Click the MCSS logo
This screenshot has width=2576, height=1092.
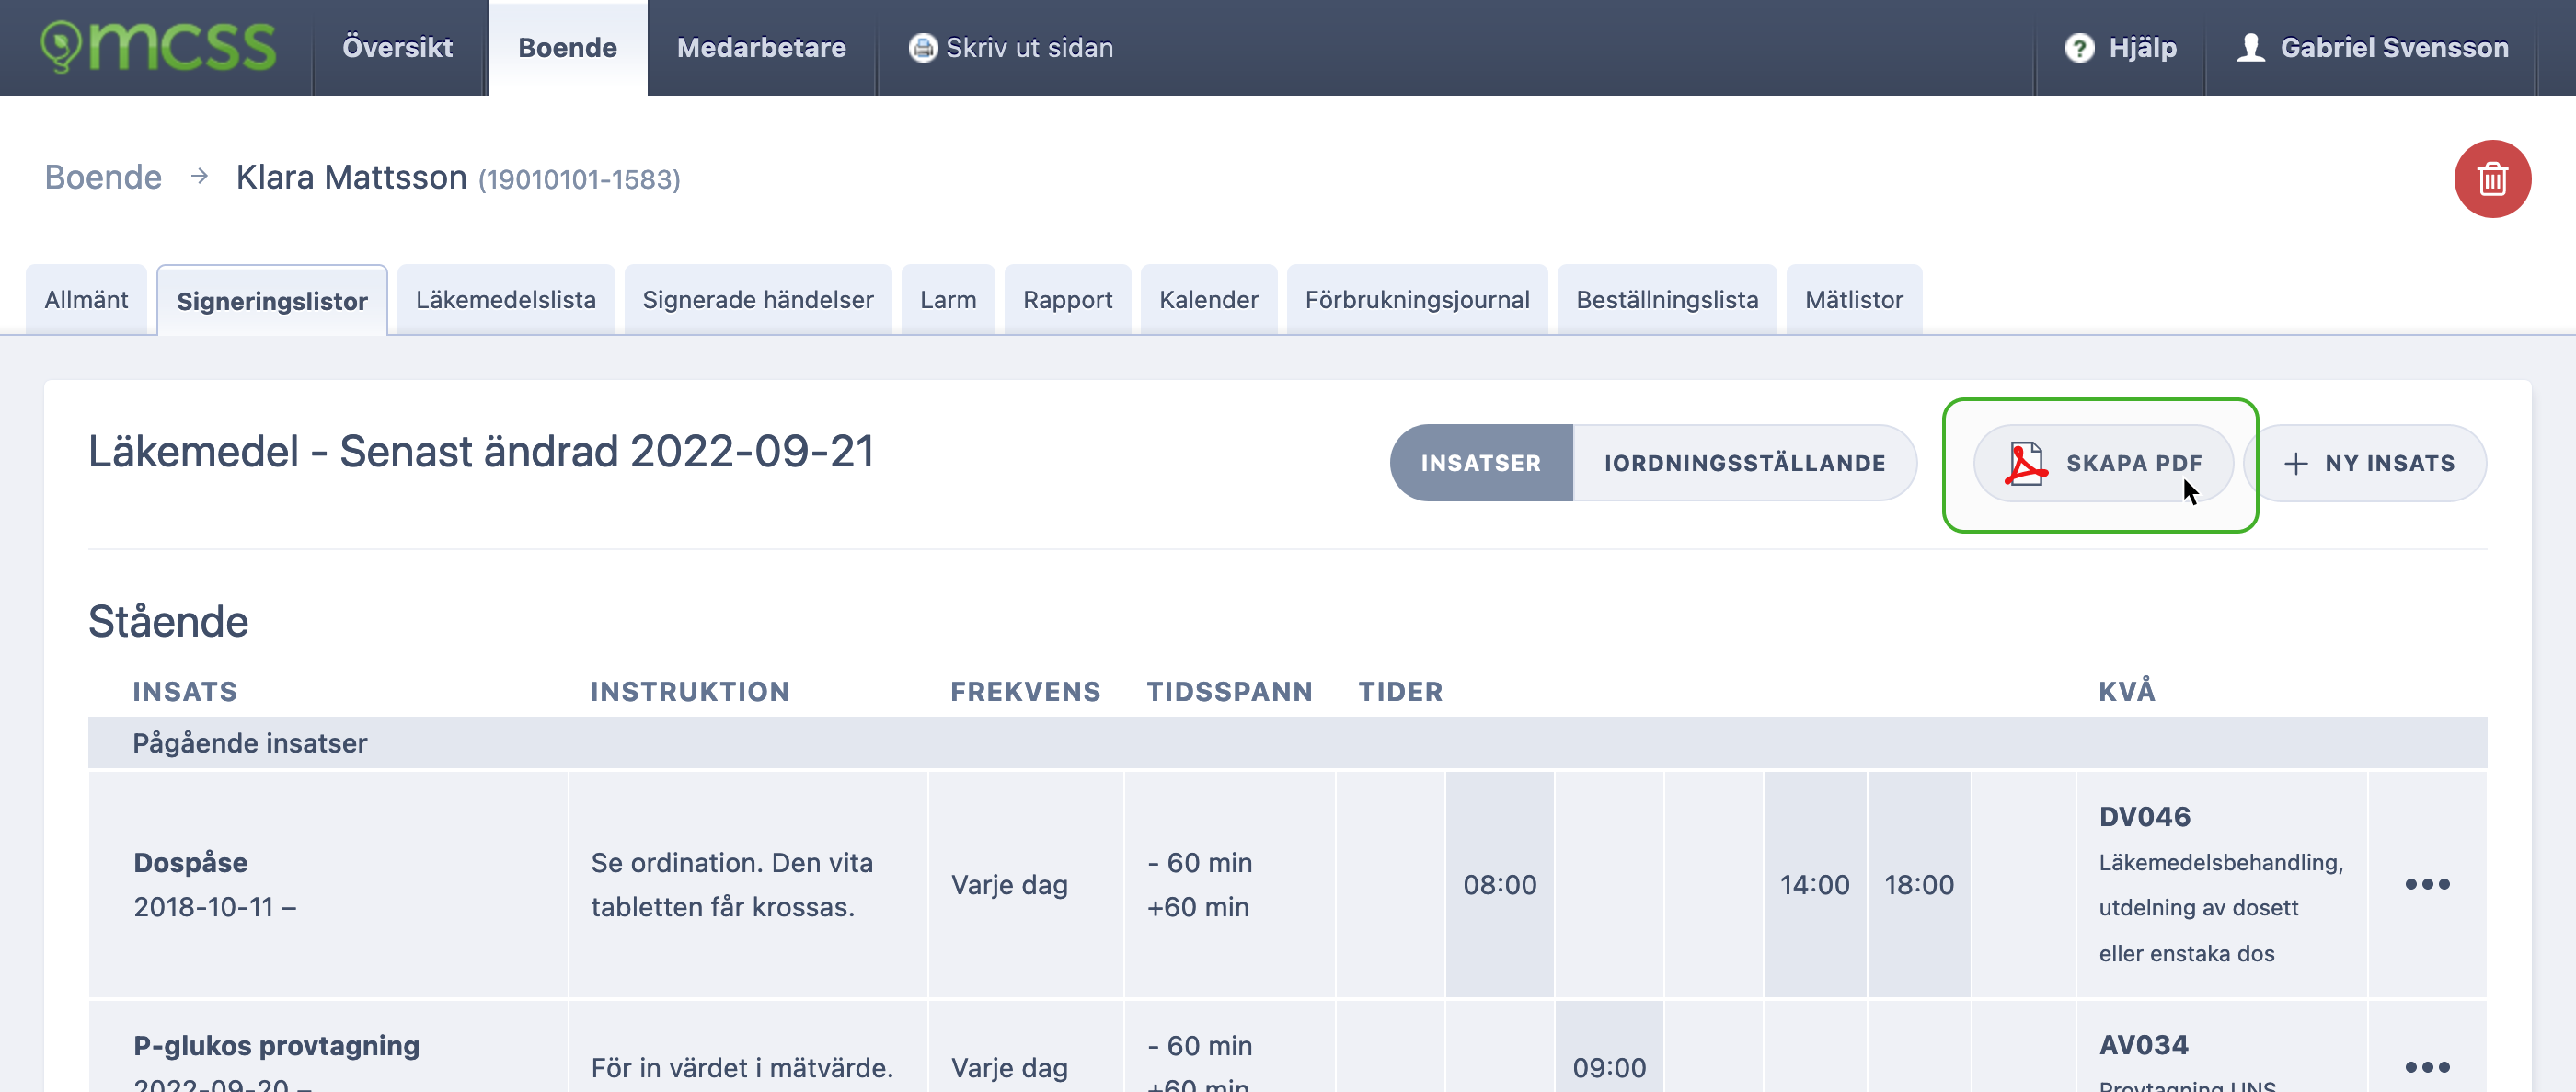click(x=158, y=47)
